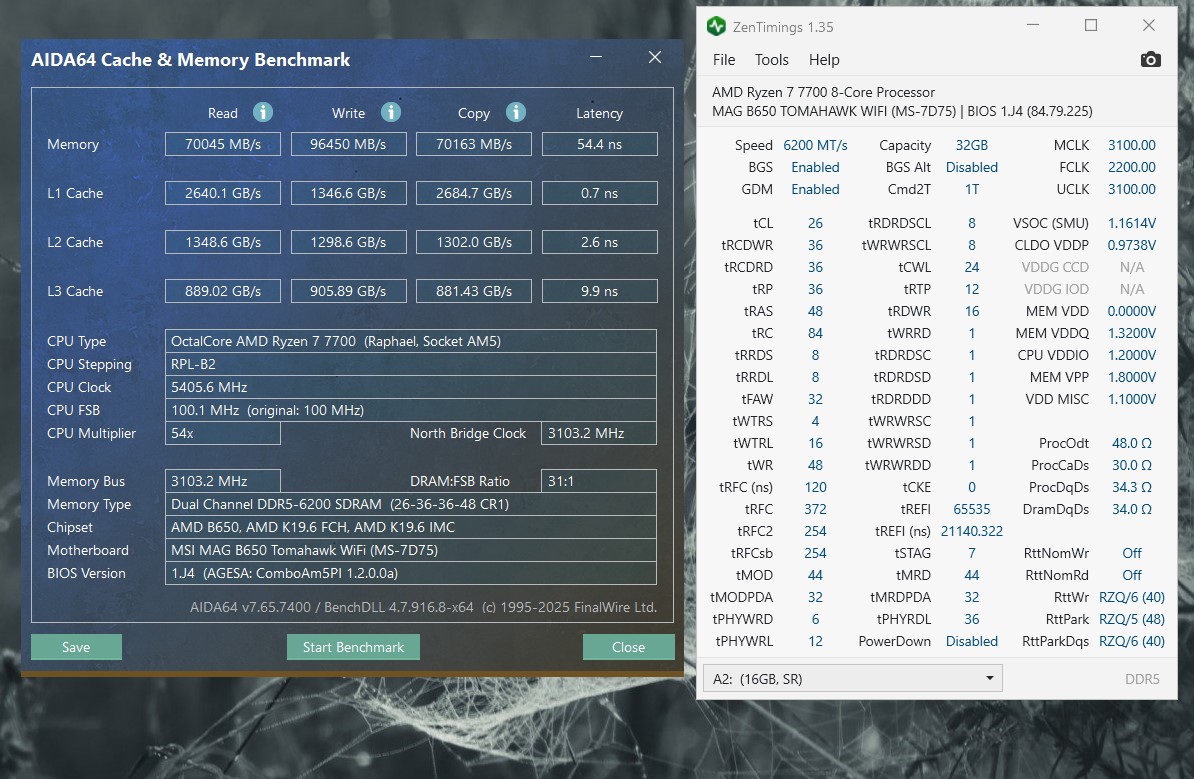Click the Chipset field AMD B650
1194x779 pixels.
coord(410,527)
